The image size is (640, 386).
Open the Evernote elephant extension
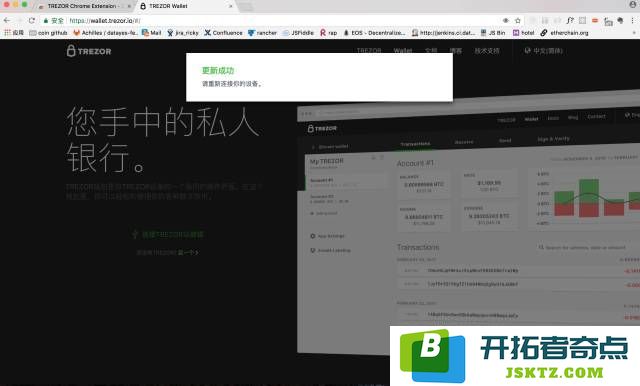point(620,20)
